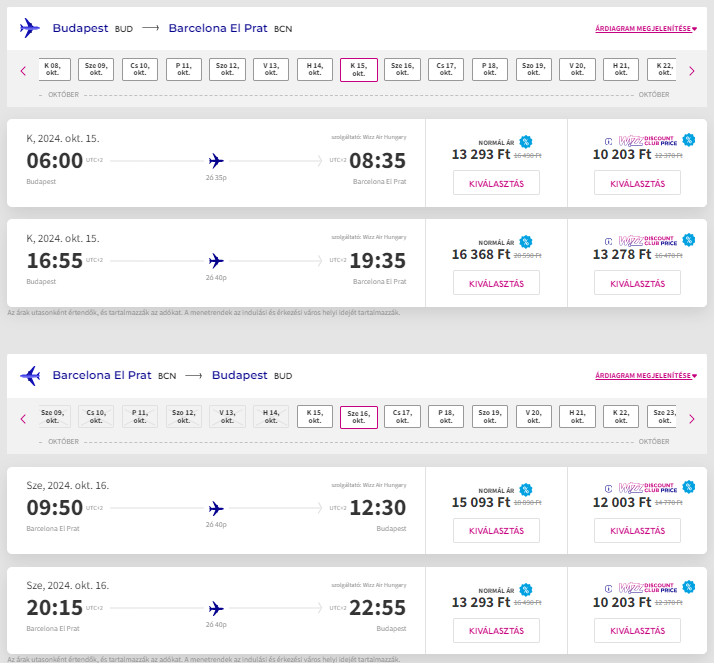The width and height of the screenshot is (714, 663).
Task: Click the return flight airplane logo icon
Action: coord(30,376)
